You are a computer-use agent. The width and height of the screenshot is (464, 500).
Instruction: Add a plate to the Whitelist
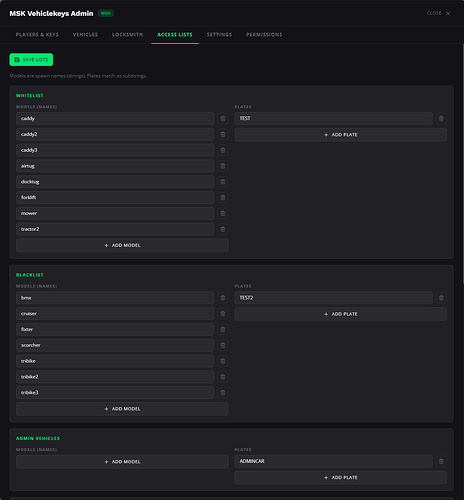(x=340, y=135)
